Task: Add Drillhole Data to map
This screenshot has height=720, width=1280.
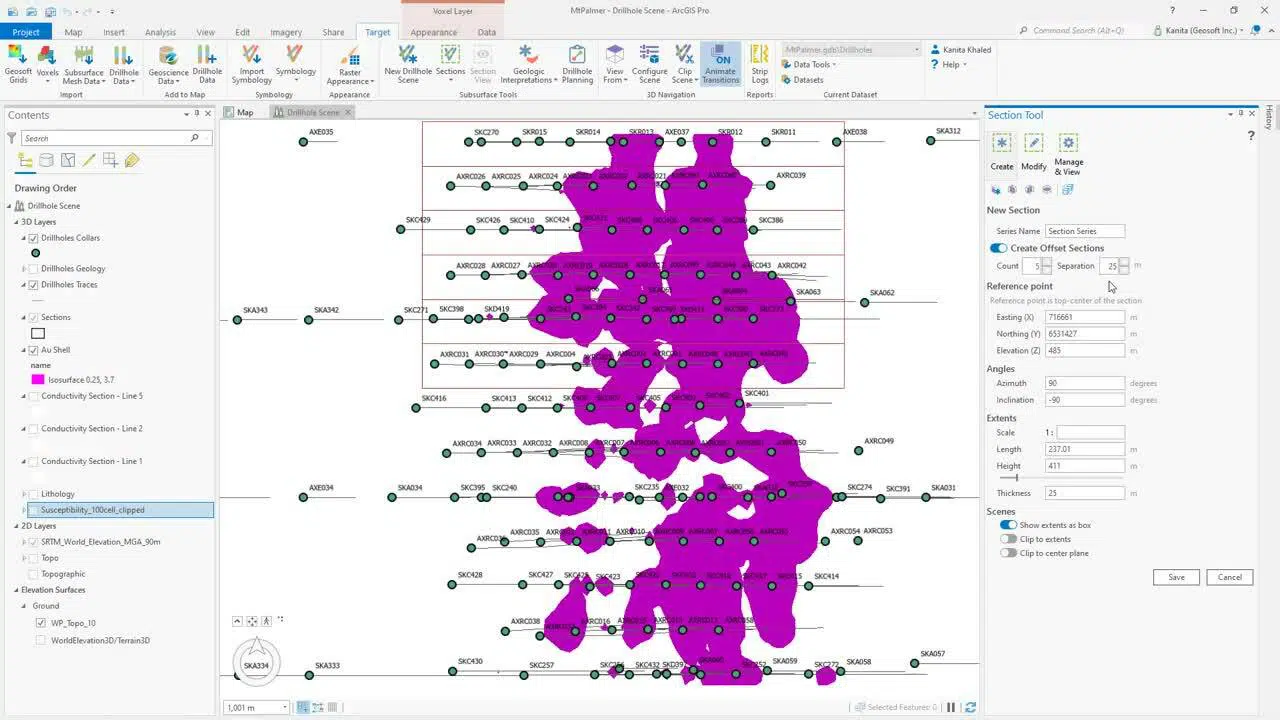Action: 207,64
